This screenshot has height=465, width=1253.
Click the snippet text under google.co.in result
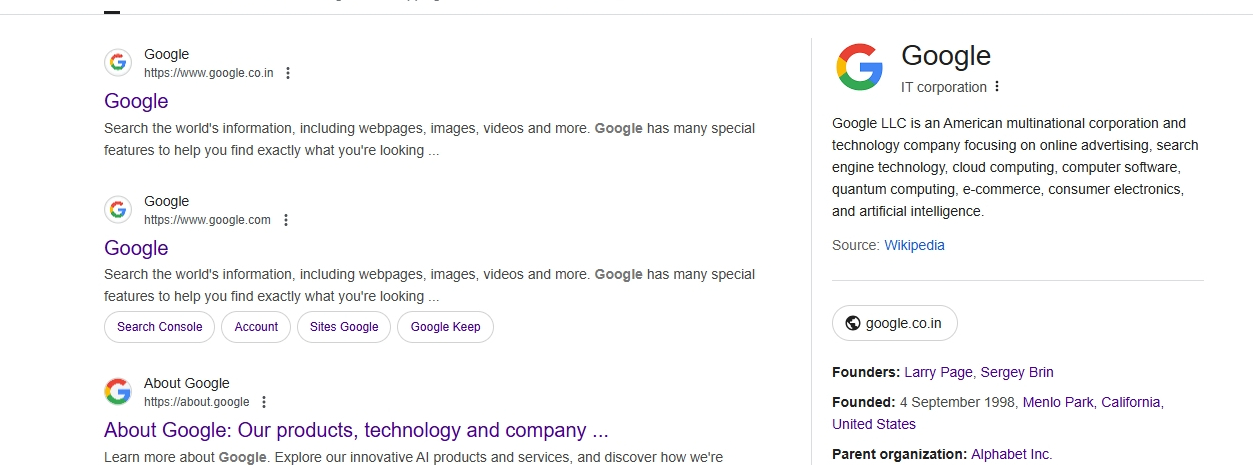429,140
